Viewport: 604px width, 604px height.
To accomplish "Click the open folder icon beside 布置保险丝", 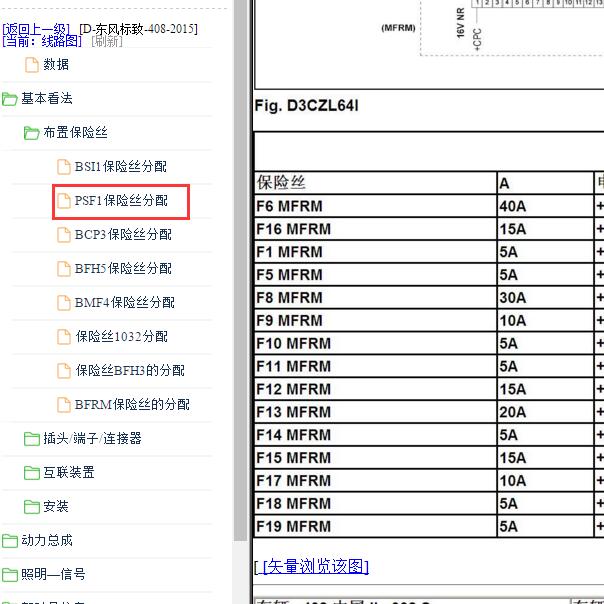I will click(31, 133).
